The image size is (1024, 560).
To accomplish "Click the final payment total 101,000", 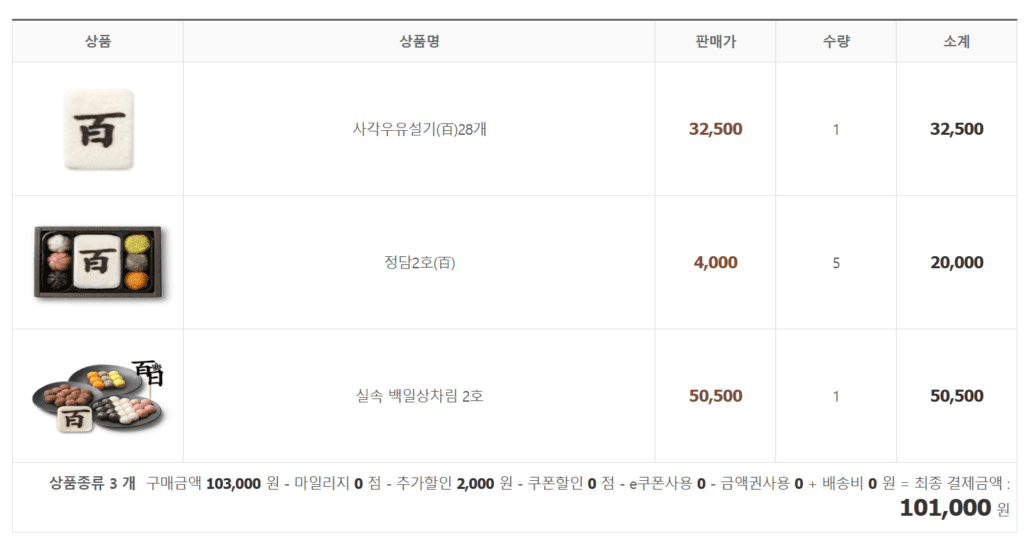I will click(x=944, y=508).
